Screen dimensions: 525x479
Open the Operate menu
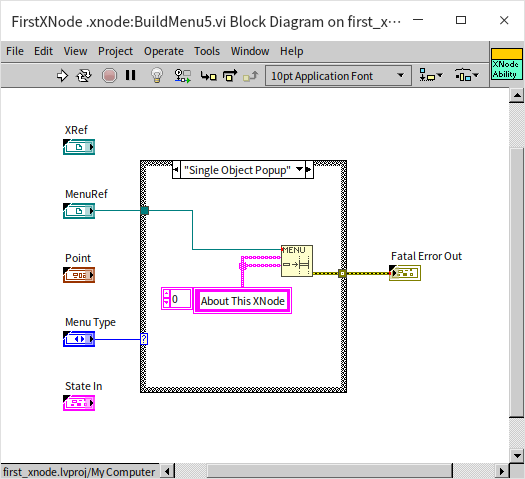coord(164,51)
